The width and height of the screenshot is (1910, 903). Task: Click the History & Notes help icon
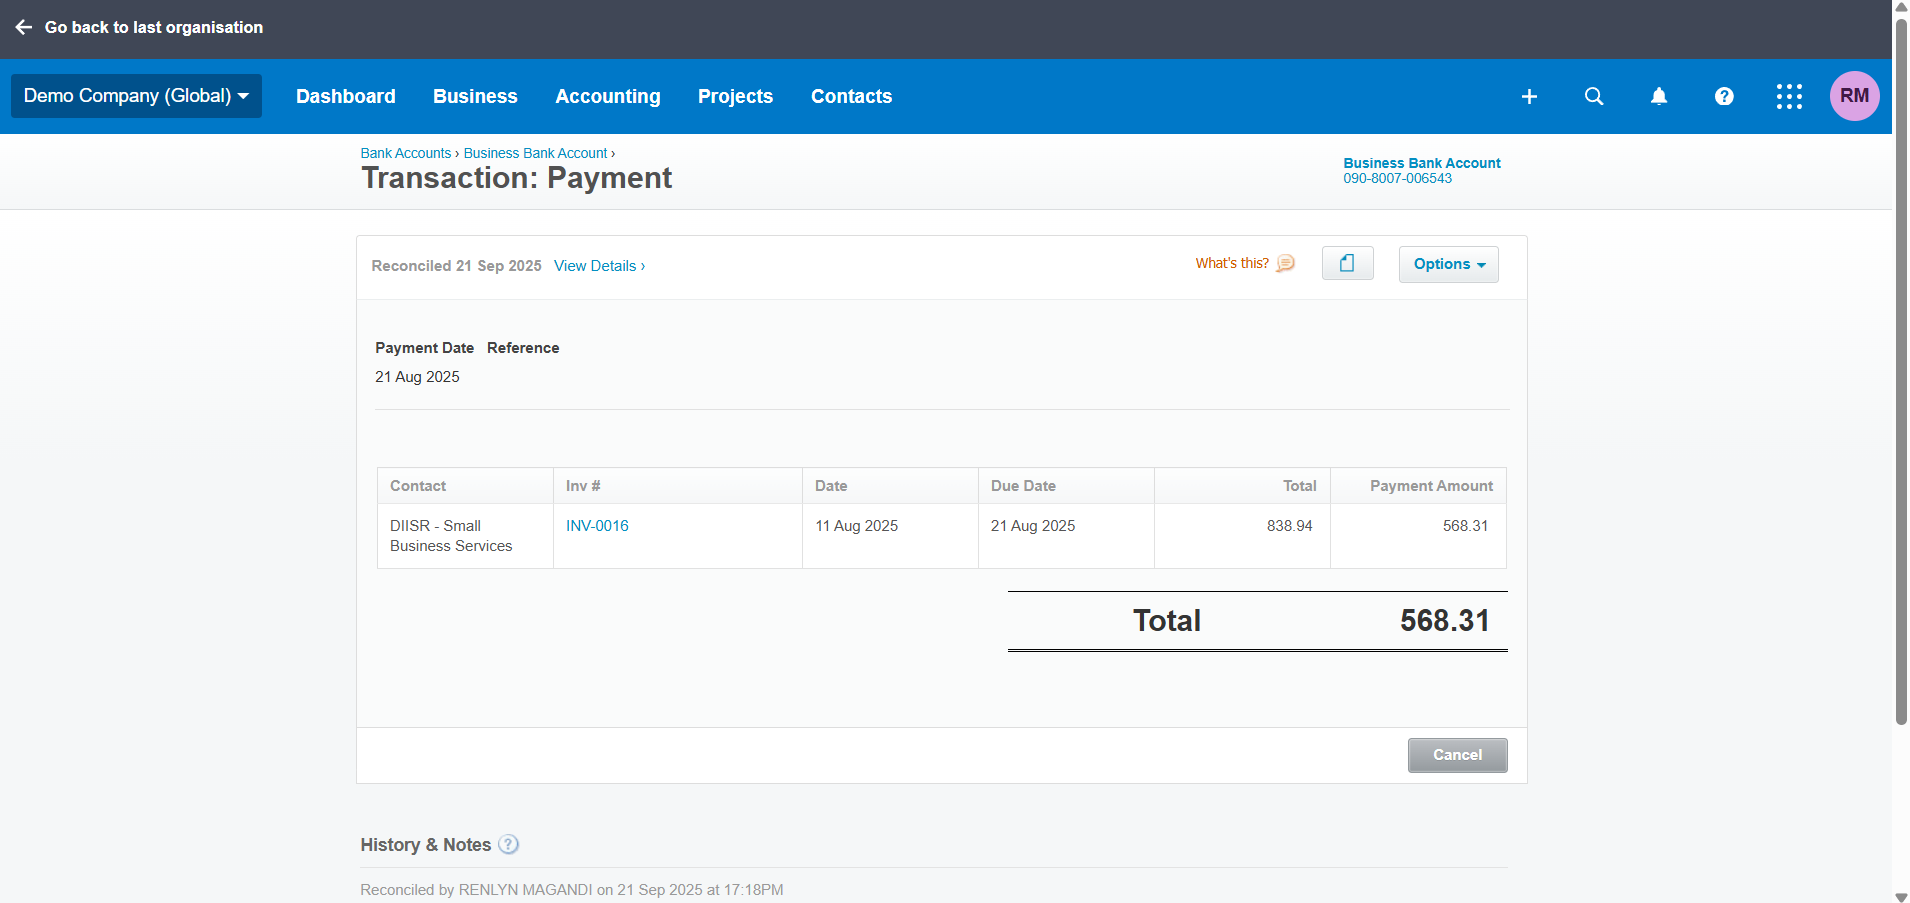point(509,845)
